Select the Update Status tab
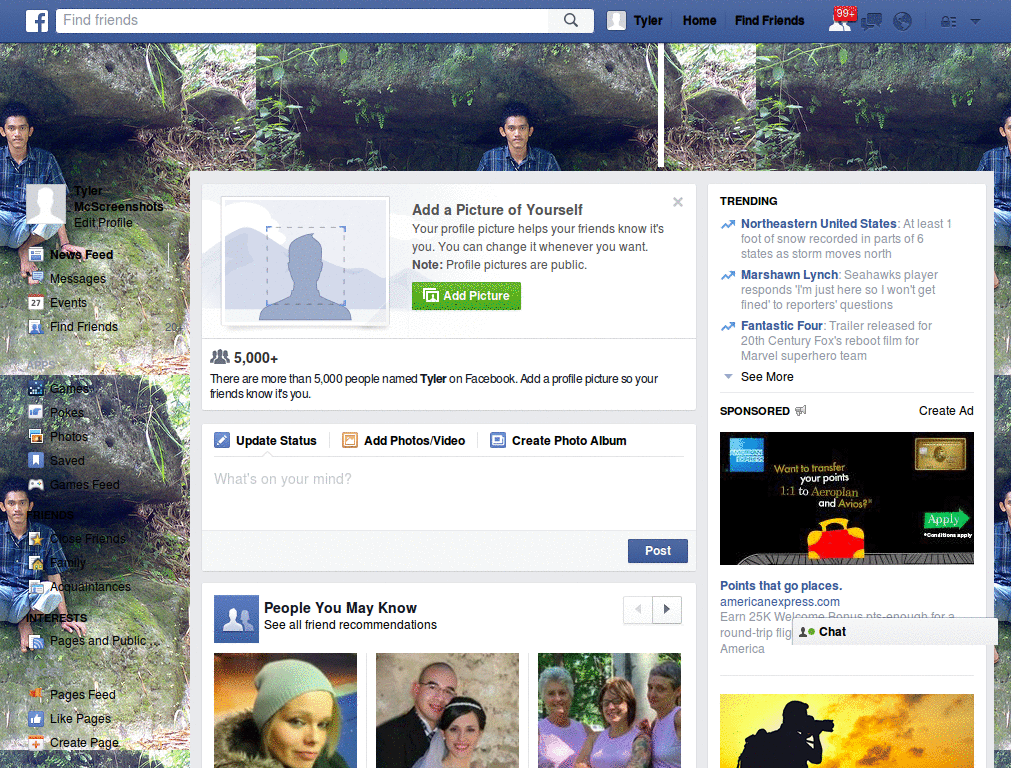 [266, 441]
